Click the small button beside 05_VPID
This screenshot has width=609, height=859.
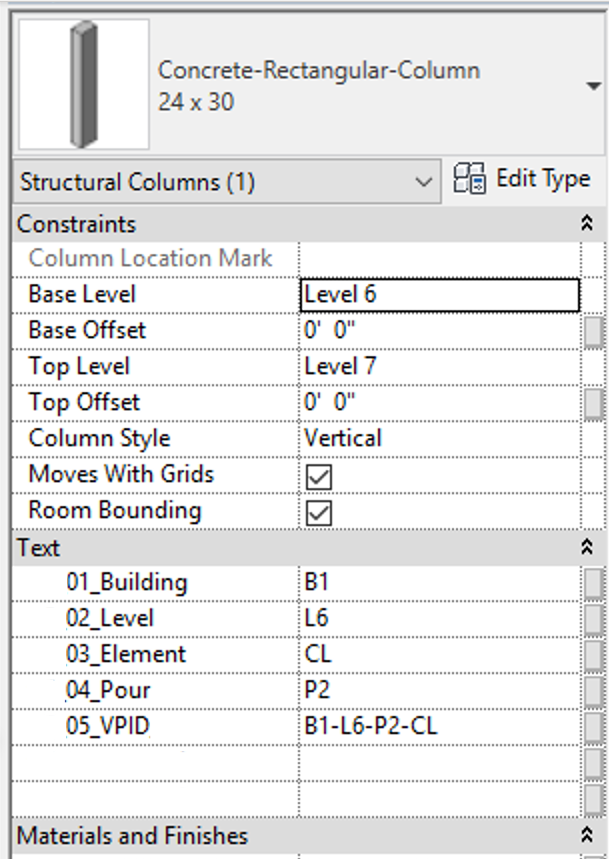pyautogui.click(x=594, y=727)
